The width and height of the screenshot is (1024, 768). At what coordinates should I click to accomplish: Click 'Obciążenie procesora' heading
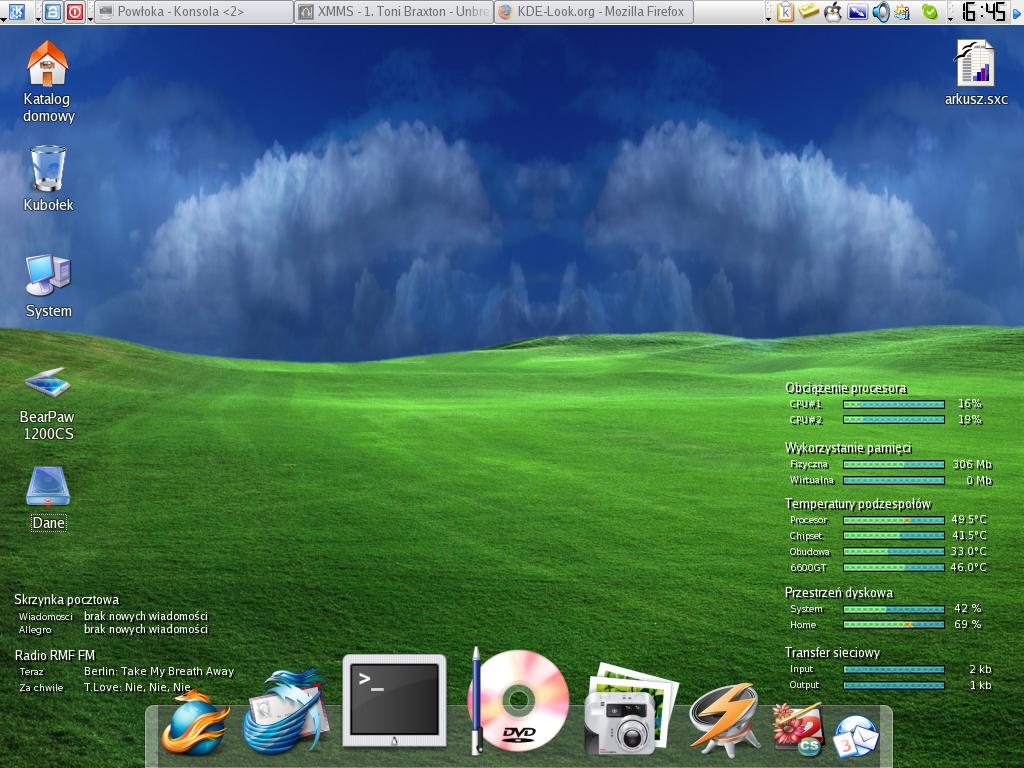point(846,388)
